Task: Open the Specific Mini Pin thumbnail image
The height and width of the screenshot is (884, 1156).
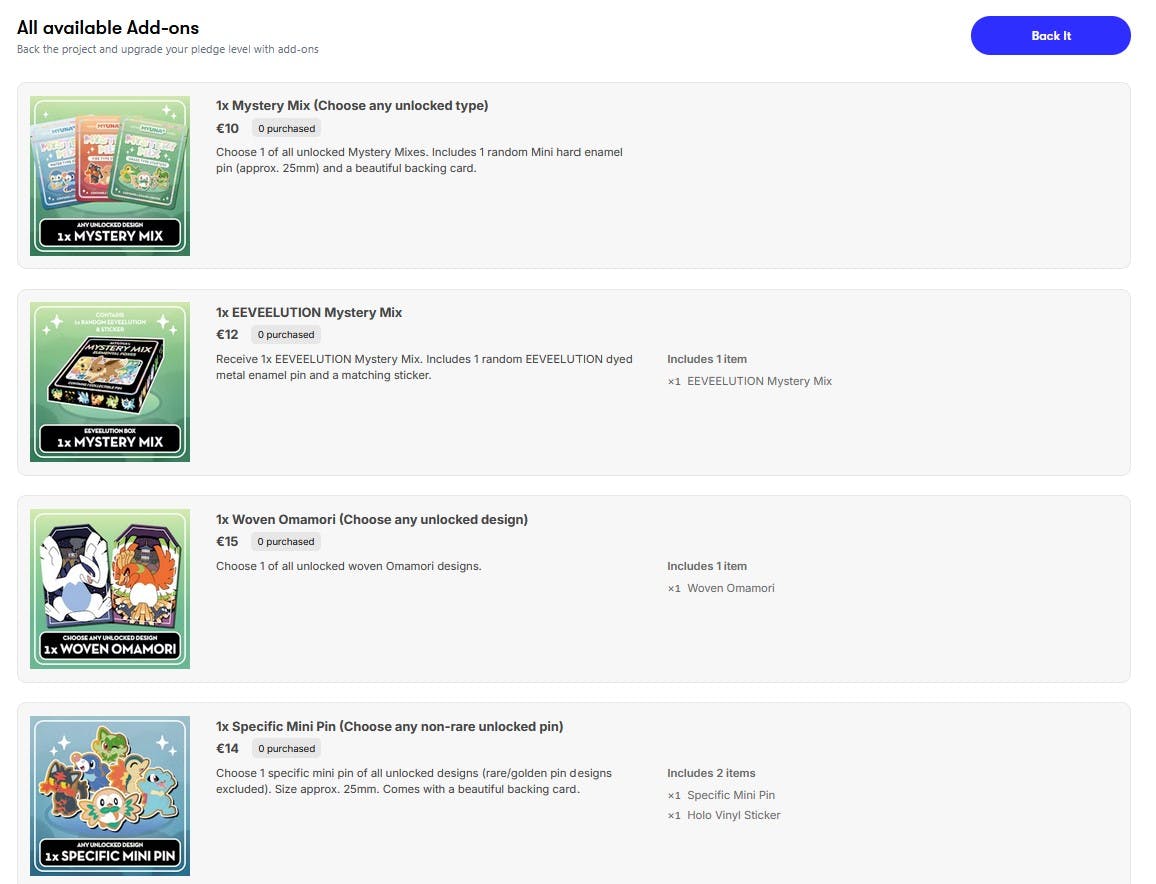Action: tap(110, 796)
